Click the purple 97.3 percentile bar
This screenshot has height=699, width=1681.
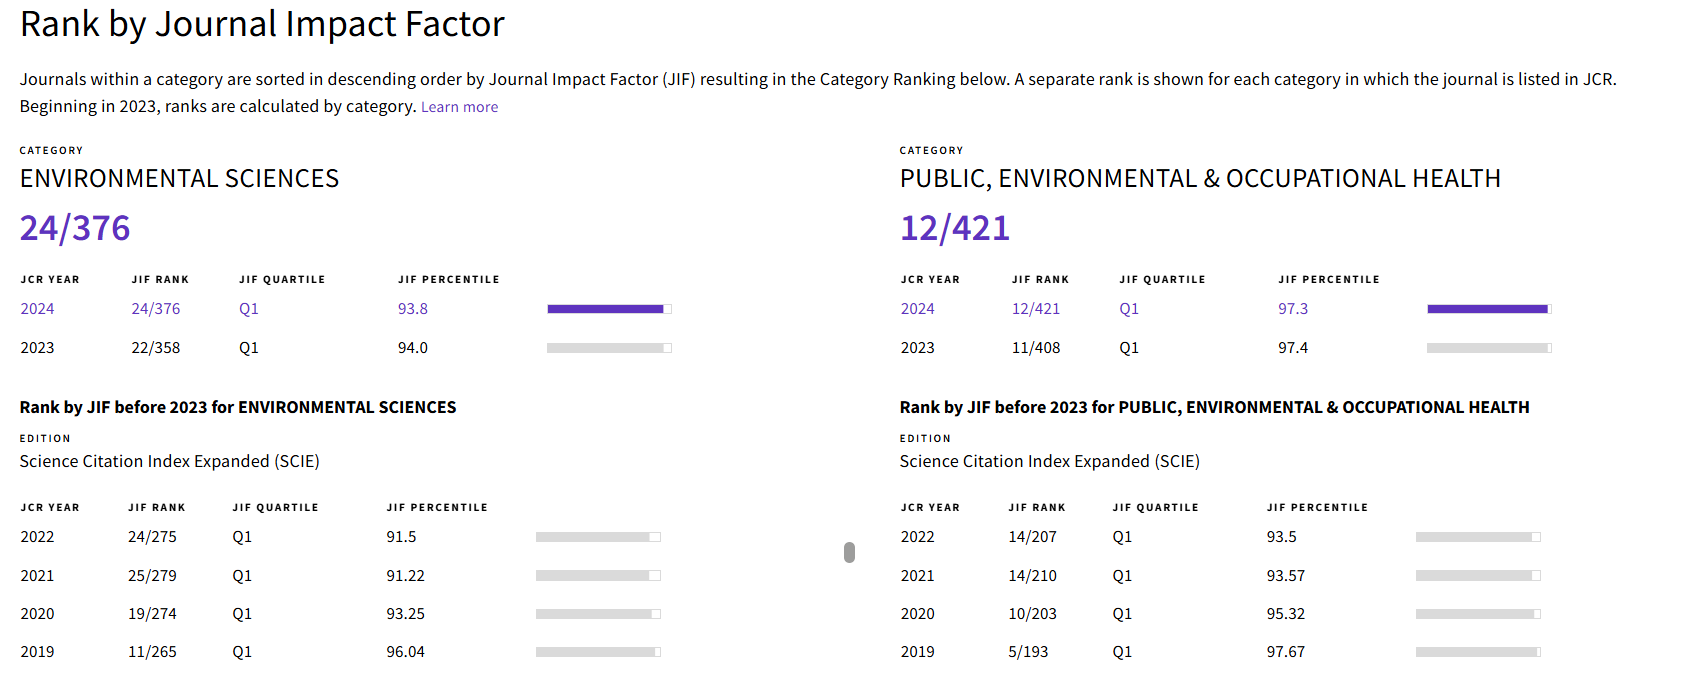[x=1488, y=309]
